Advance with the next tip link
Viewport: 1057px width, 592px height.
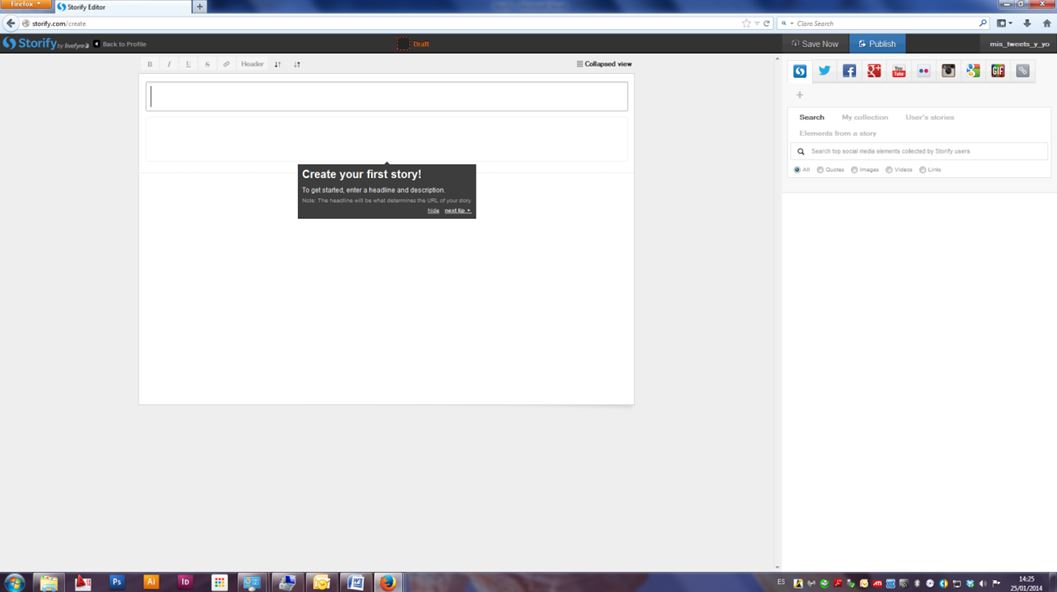(x=457, y=211)
